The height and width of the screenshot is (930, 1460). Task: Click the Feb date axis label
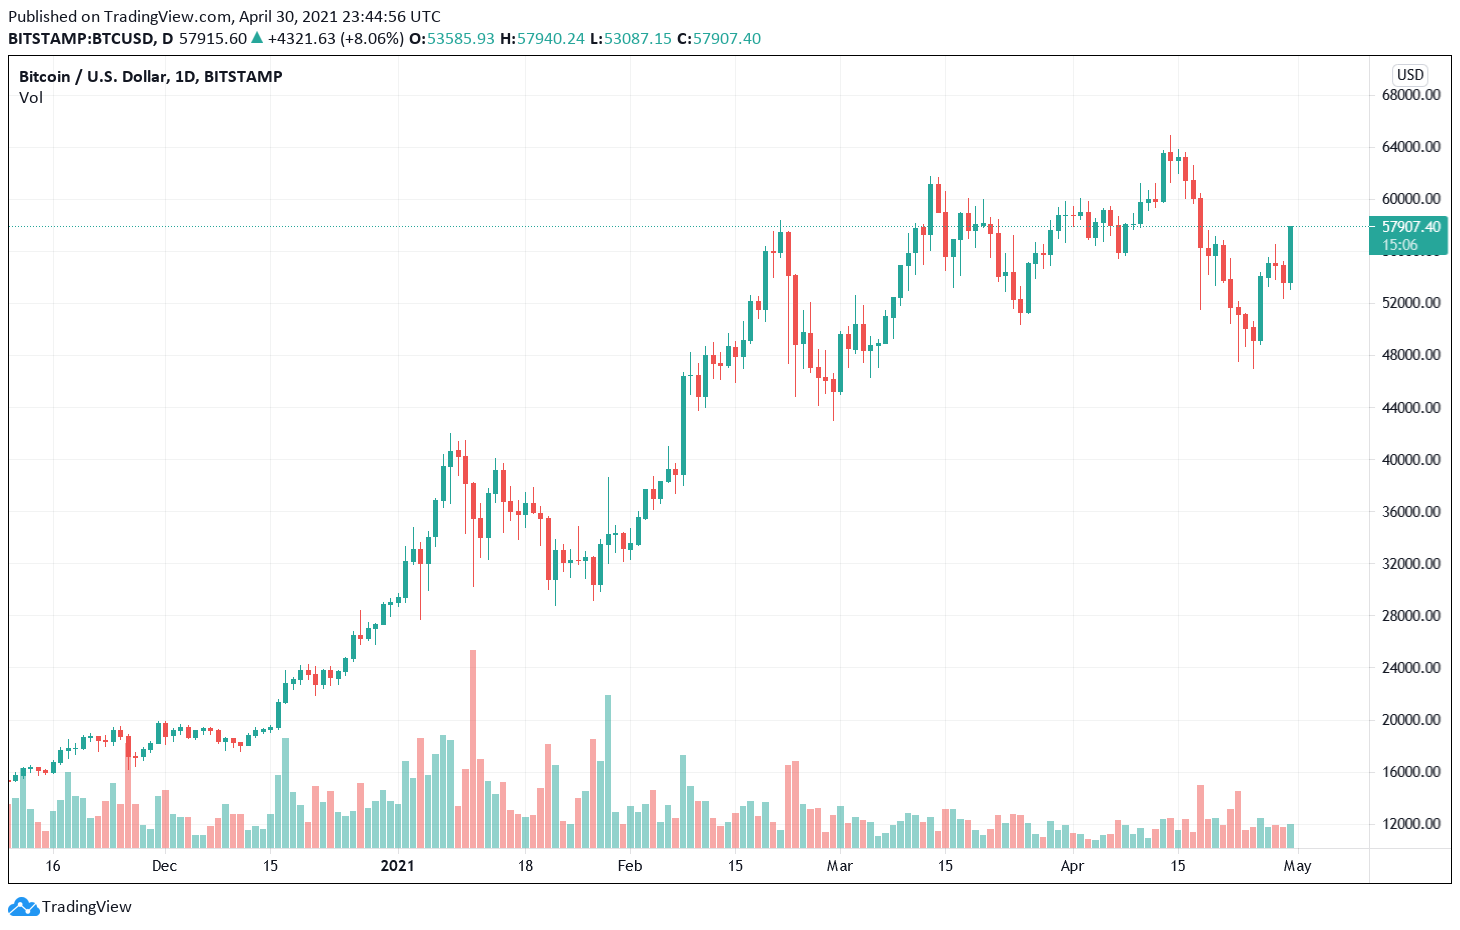pos(630,866)
